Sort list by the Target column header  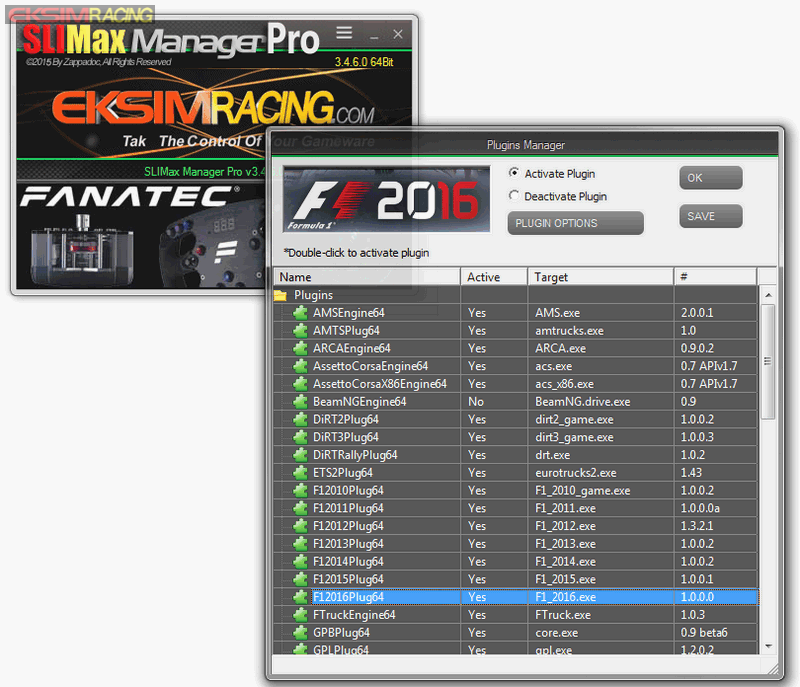coord(601,277)
